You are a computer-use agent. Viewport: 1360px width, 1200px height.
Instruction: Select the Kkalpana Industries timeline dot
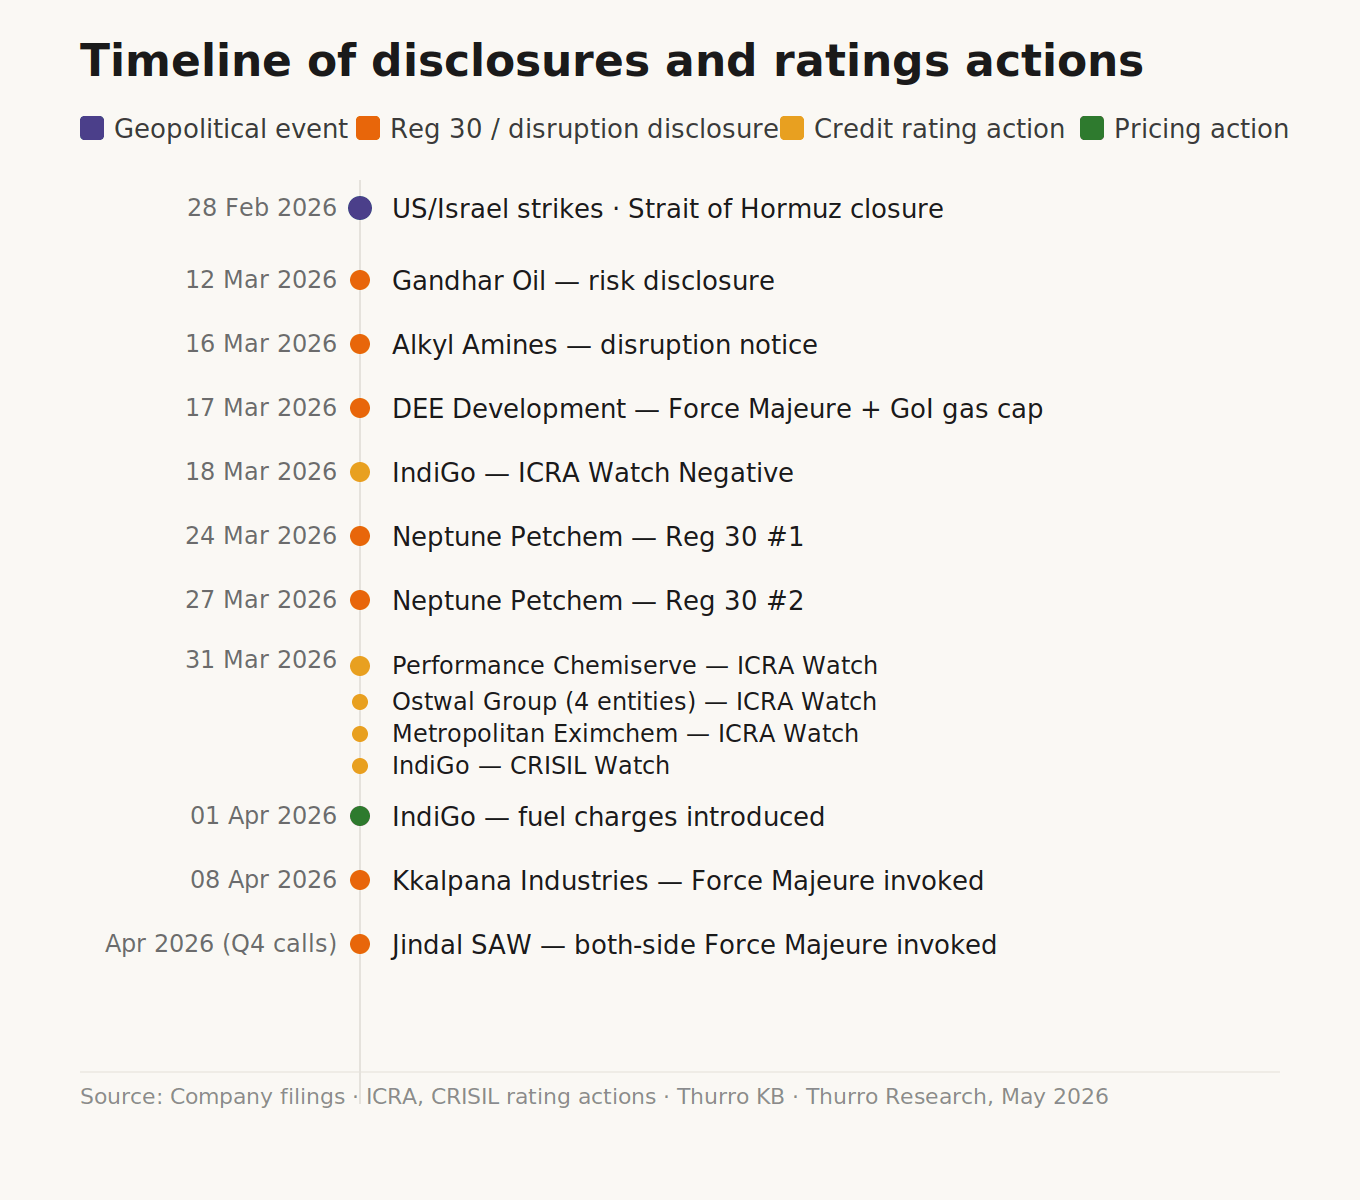click(x=360, y=880)
